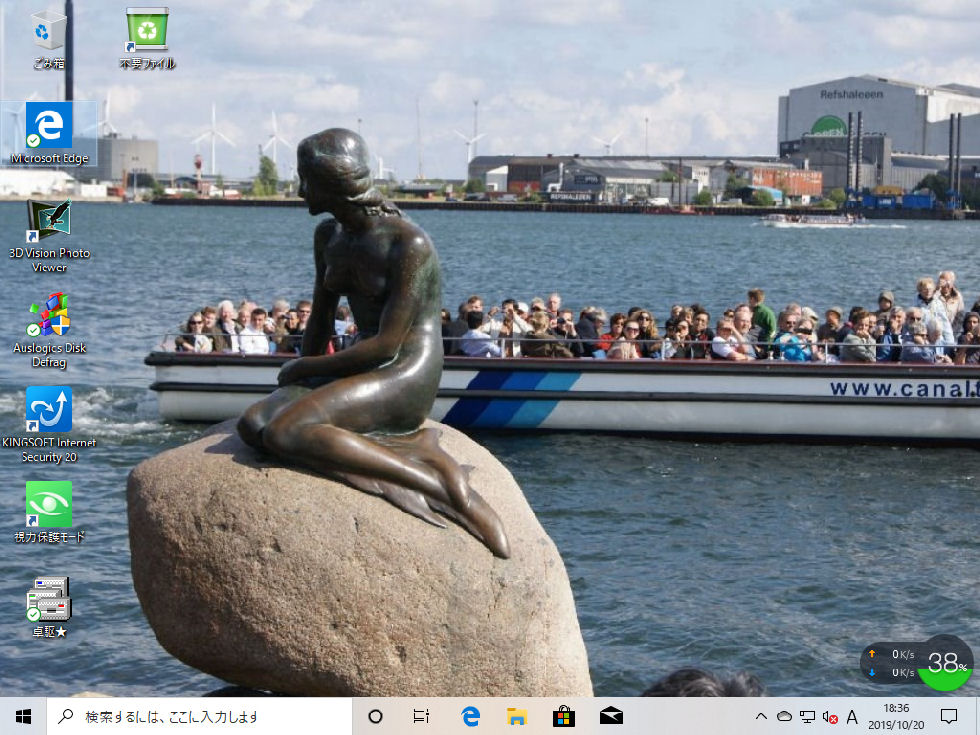Launch Edge from the taskbar
This screenshot has height=735, width=980.
coord(470,716)
